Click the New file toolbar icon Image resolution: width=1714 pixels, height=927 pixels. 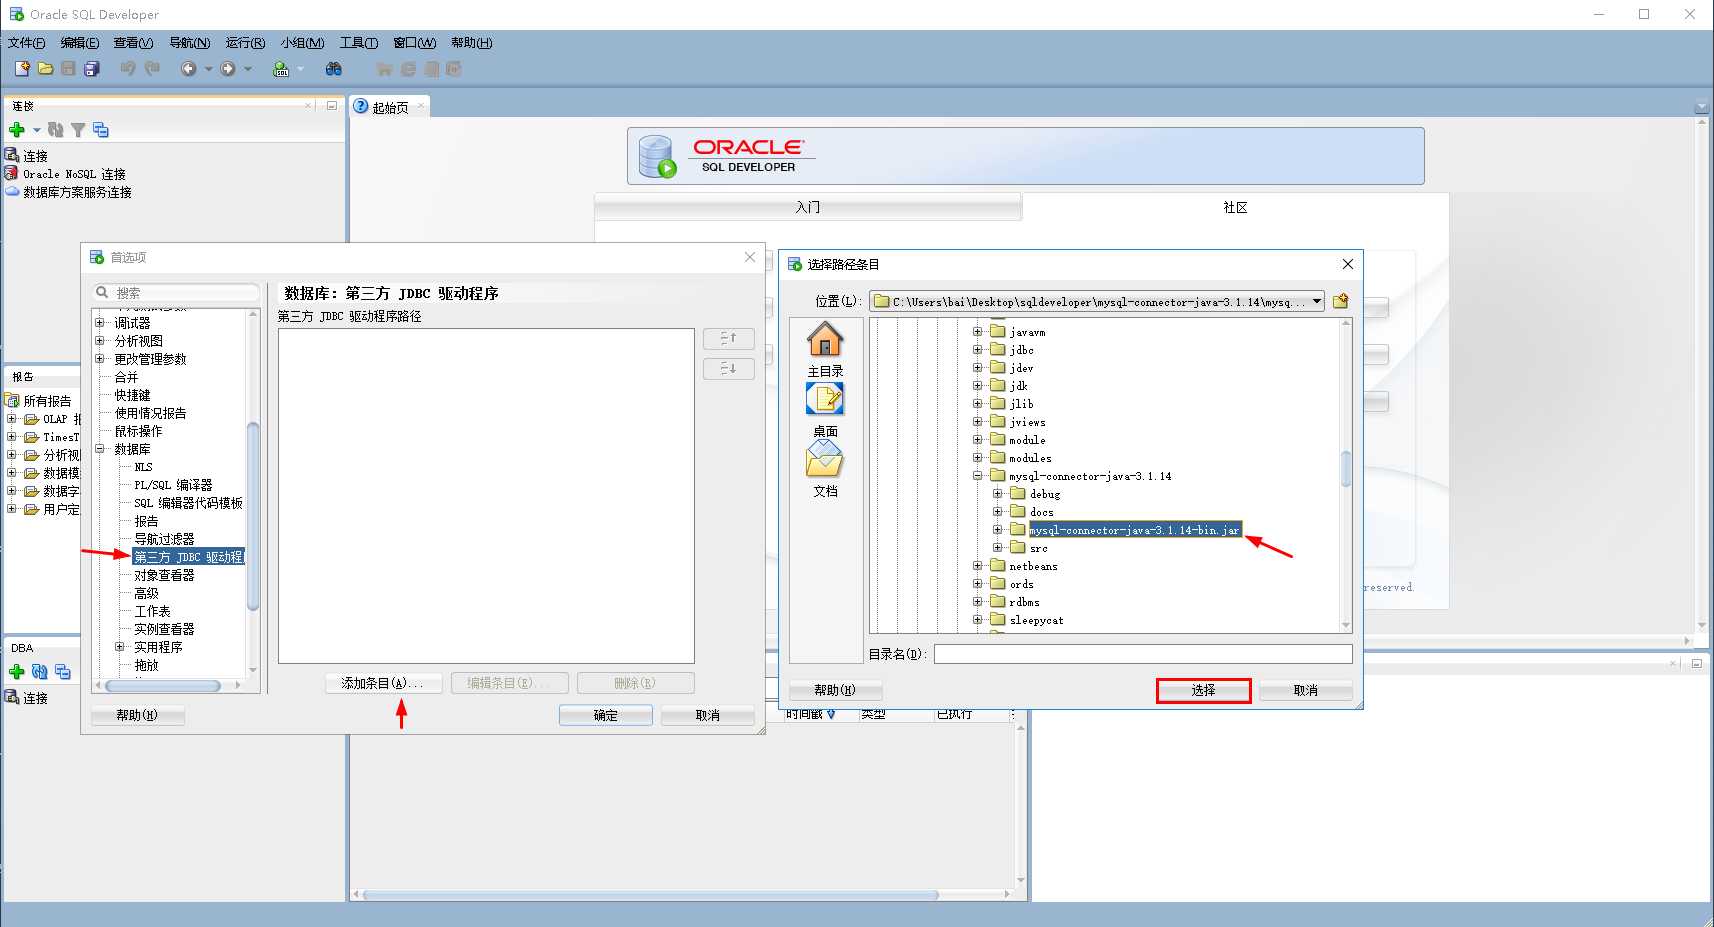tap(22, 68)
